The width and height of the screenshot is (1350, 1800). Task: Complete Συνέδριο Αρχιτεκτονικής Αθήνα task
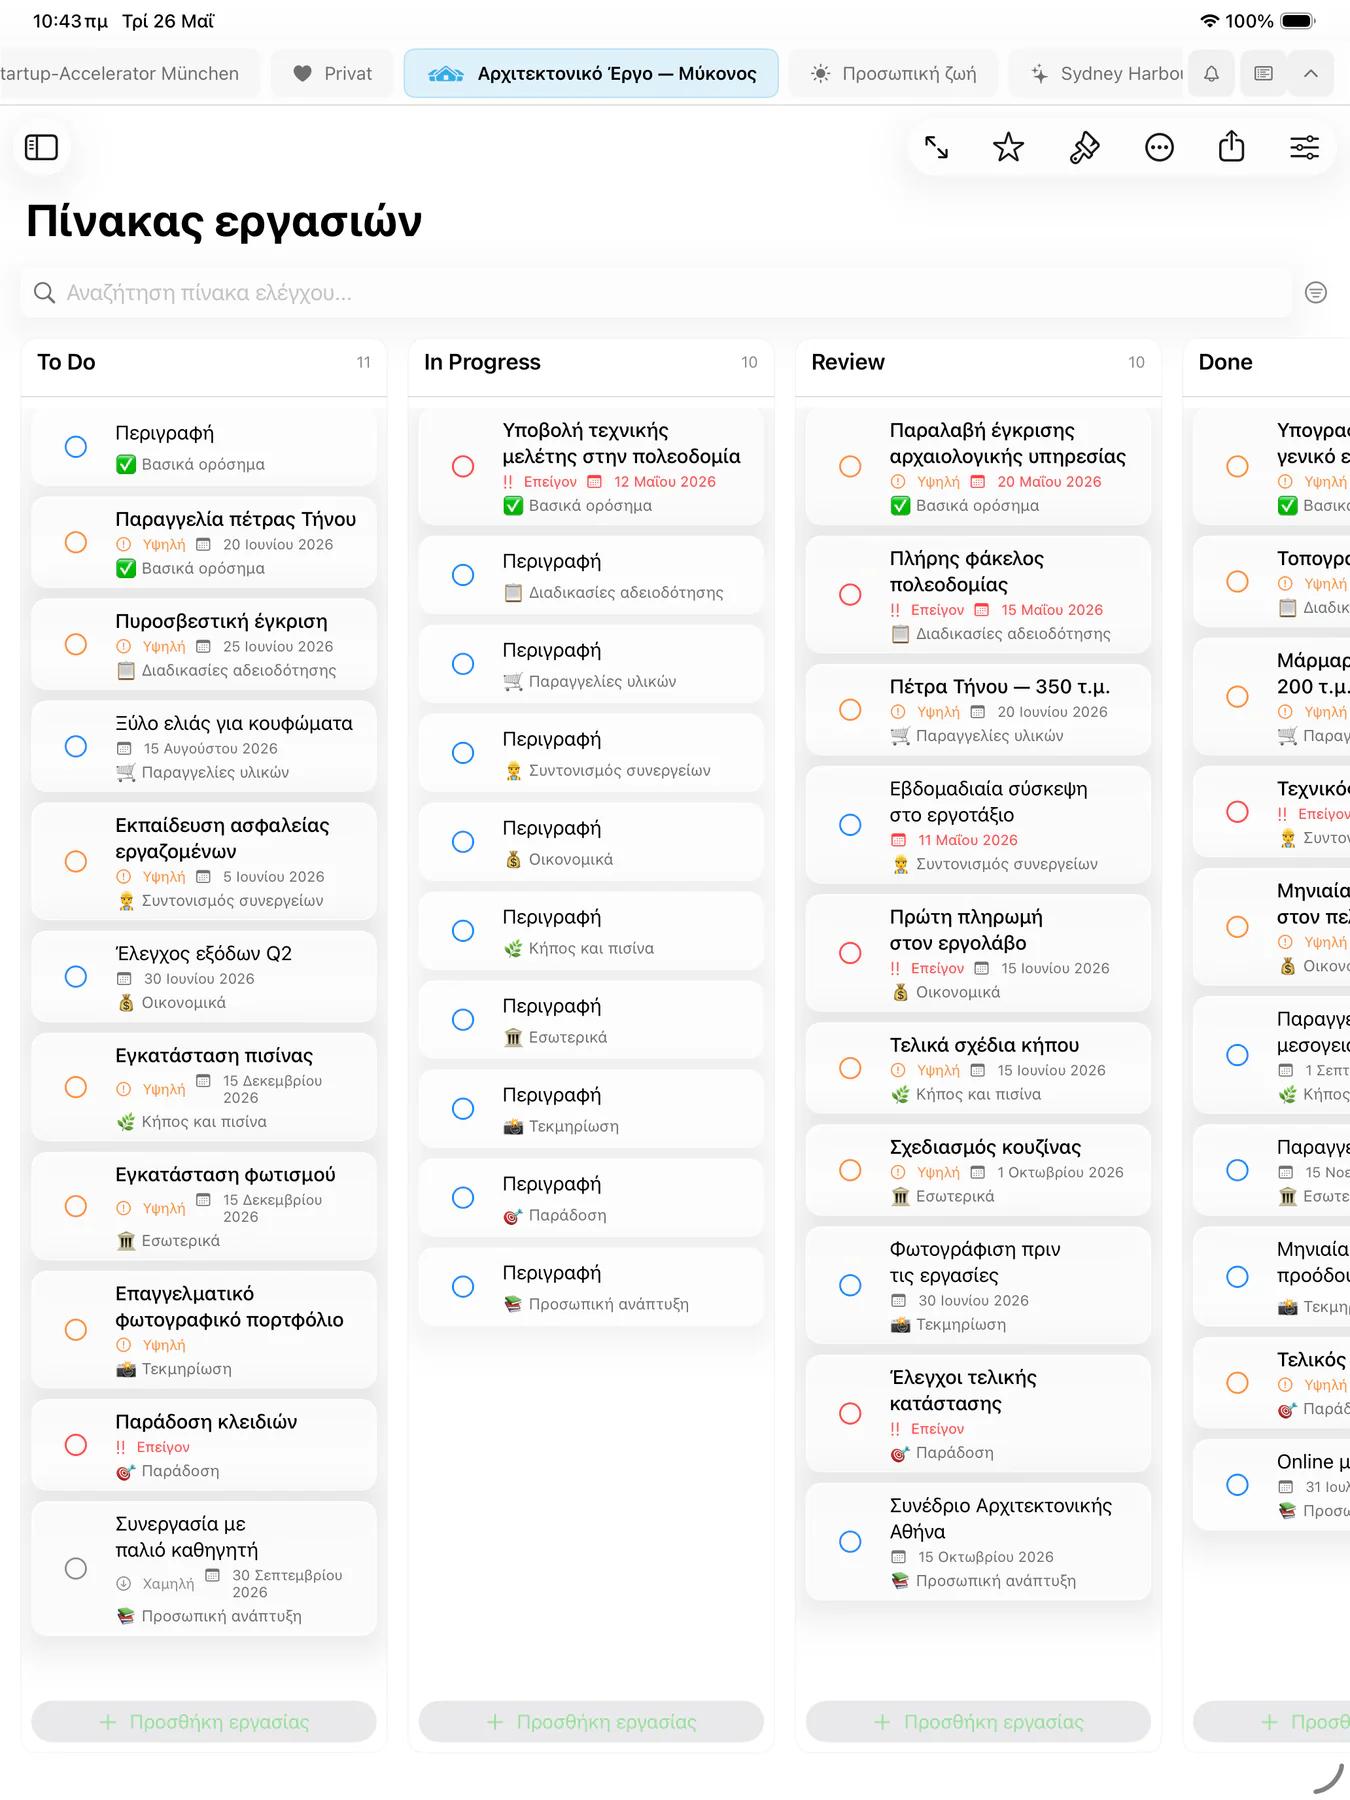pyautogui.click(x=850, y=1541)
